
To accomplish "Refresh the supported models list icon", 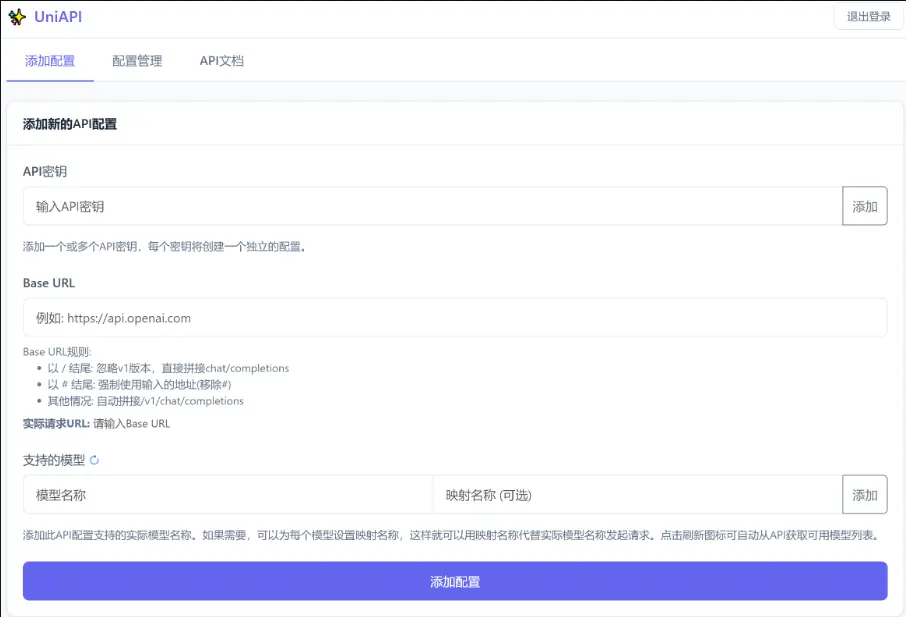I will click(95, 460).
